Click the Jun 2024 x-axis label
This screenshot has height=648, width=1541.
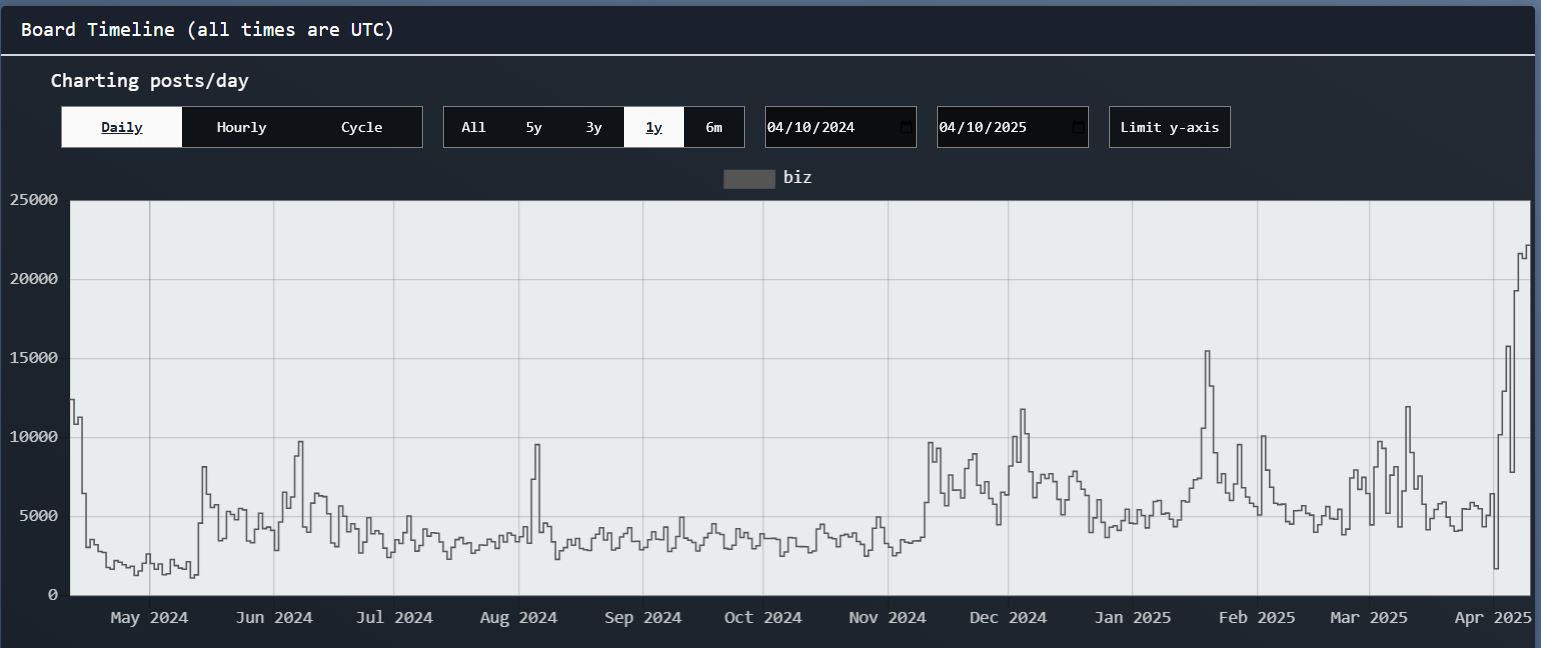point(274,618)
